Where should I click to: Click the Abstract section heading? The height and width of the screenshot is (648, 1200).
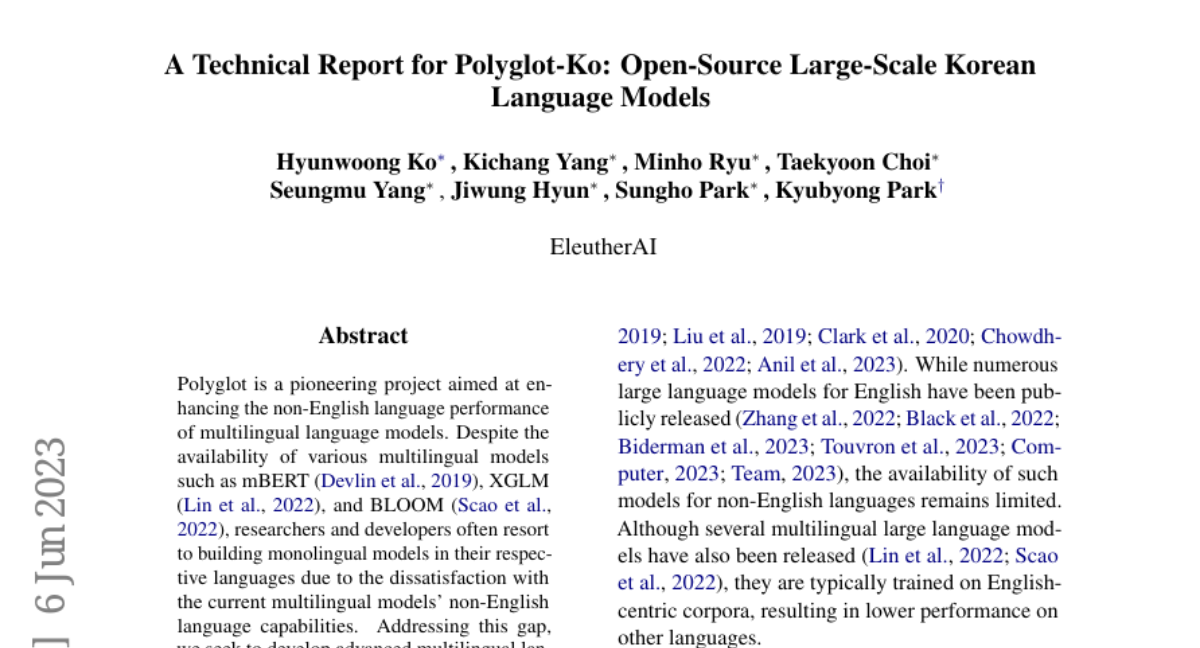point(363,336)
